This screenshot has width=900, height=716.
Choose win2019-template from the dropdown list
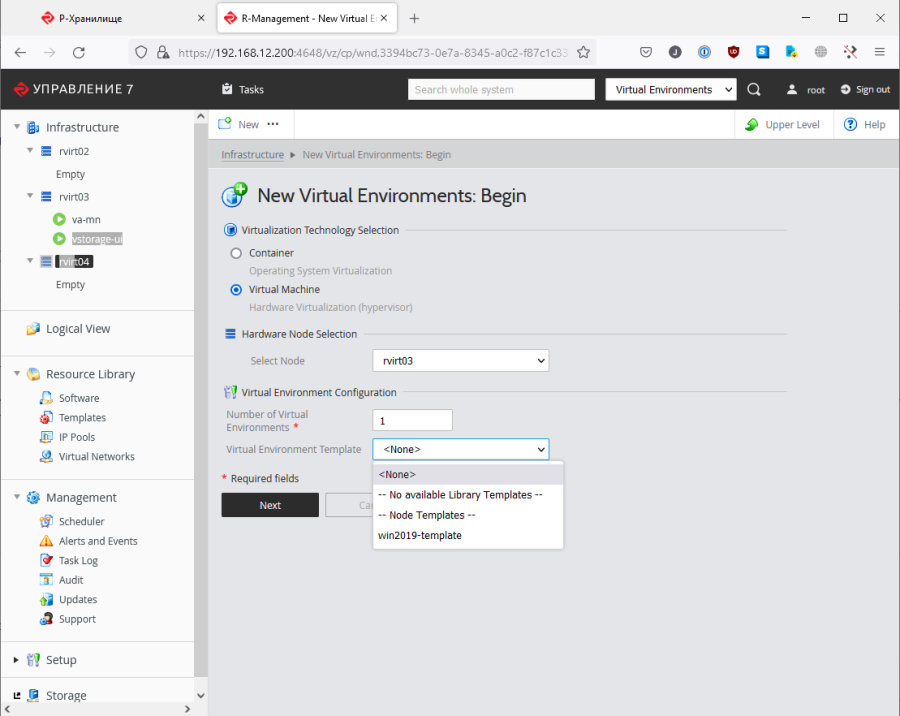420,535
